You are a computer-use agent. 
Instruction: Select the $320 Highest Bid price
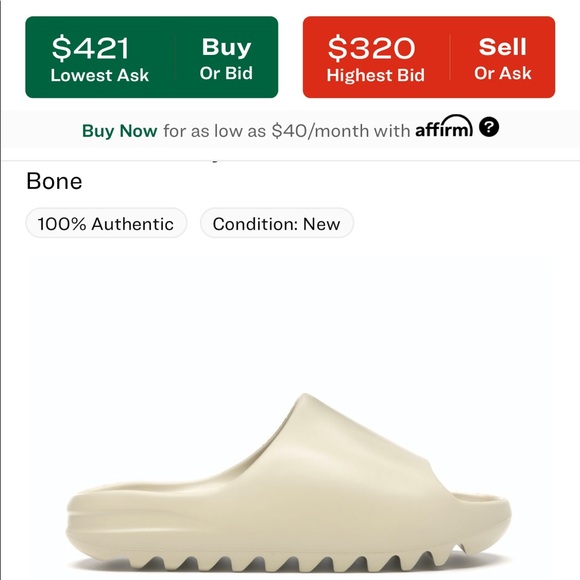(x=371, y=48)
